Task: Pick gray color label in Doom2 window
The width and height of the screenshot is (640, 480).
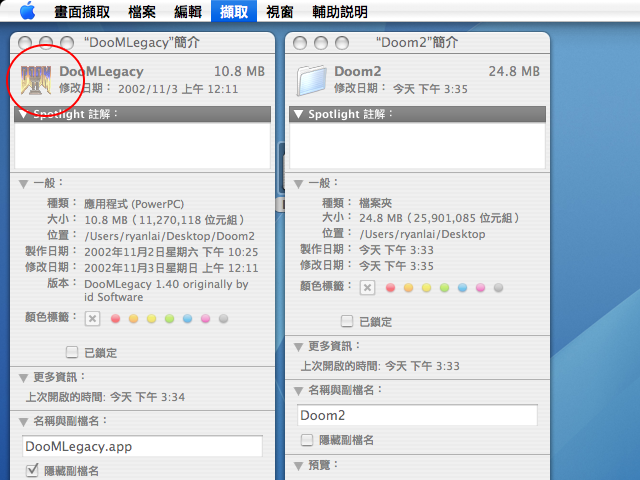Action: coord(498,288)
